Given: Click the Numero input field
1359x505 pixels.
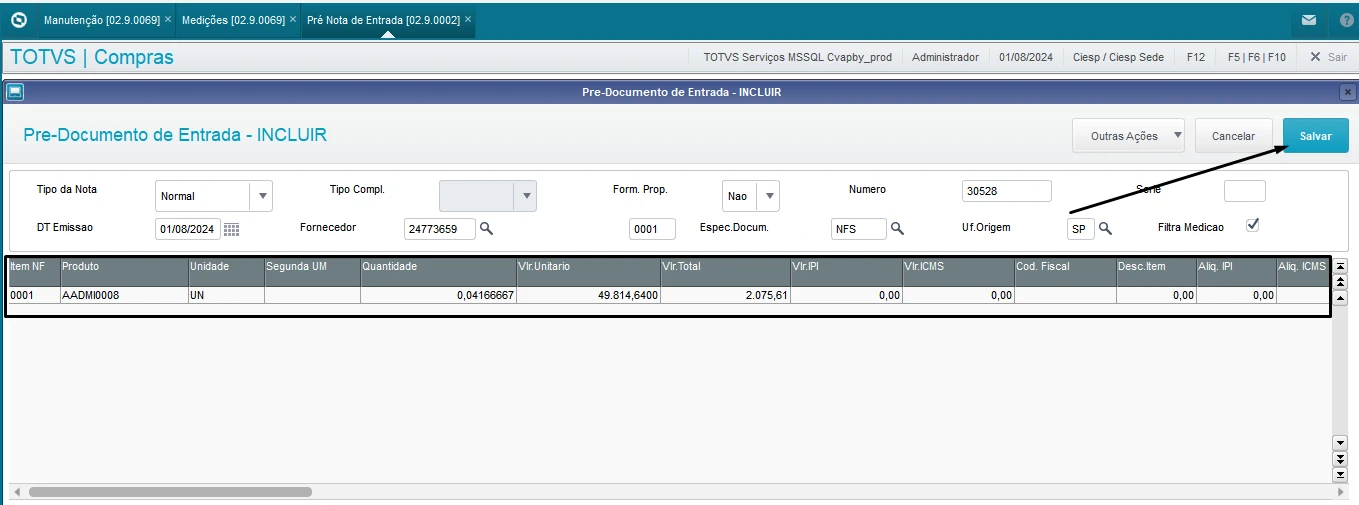Looking at the screenshot, I should pos(1006,191).
